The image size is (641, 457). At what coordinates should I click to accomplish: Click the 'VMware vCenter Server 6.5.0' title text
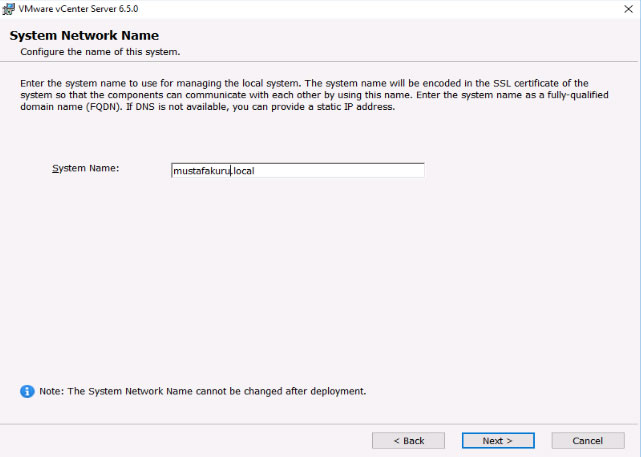pyautogui.click(x=78, y=9)
